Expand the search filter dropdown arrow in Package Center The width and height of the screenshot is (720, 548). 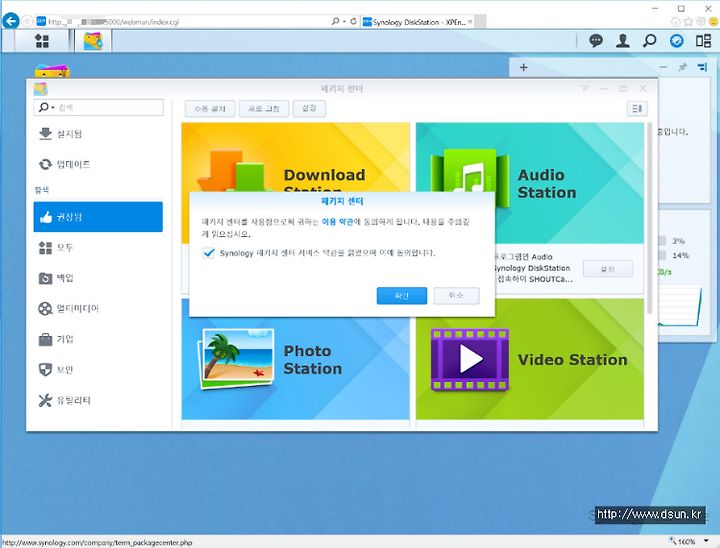[53, 107]
